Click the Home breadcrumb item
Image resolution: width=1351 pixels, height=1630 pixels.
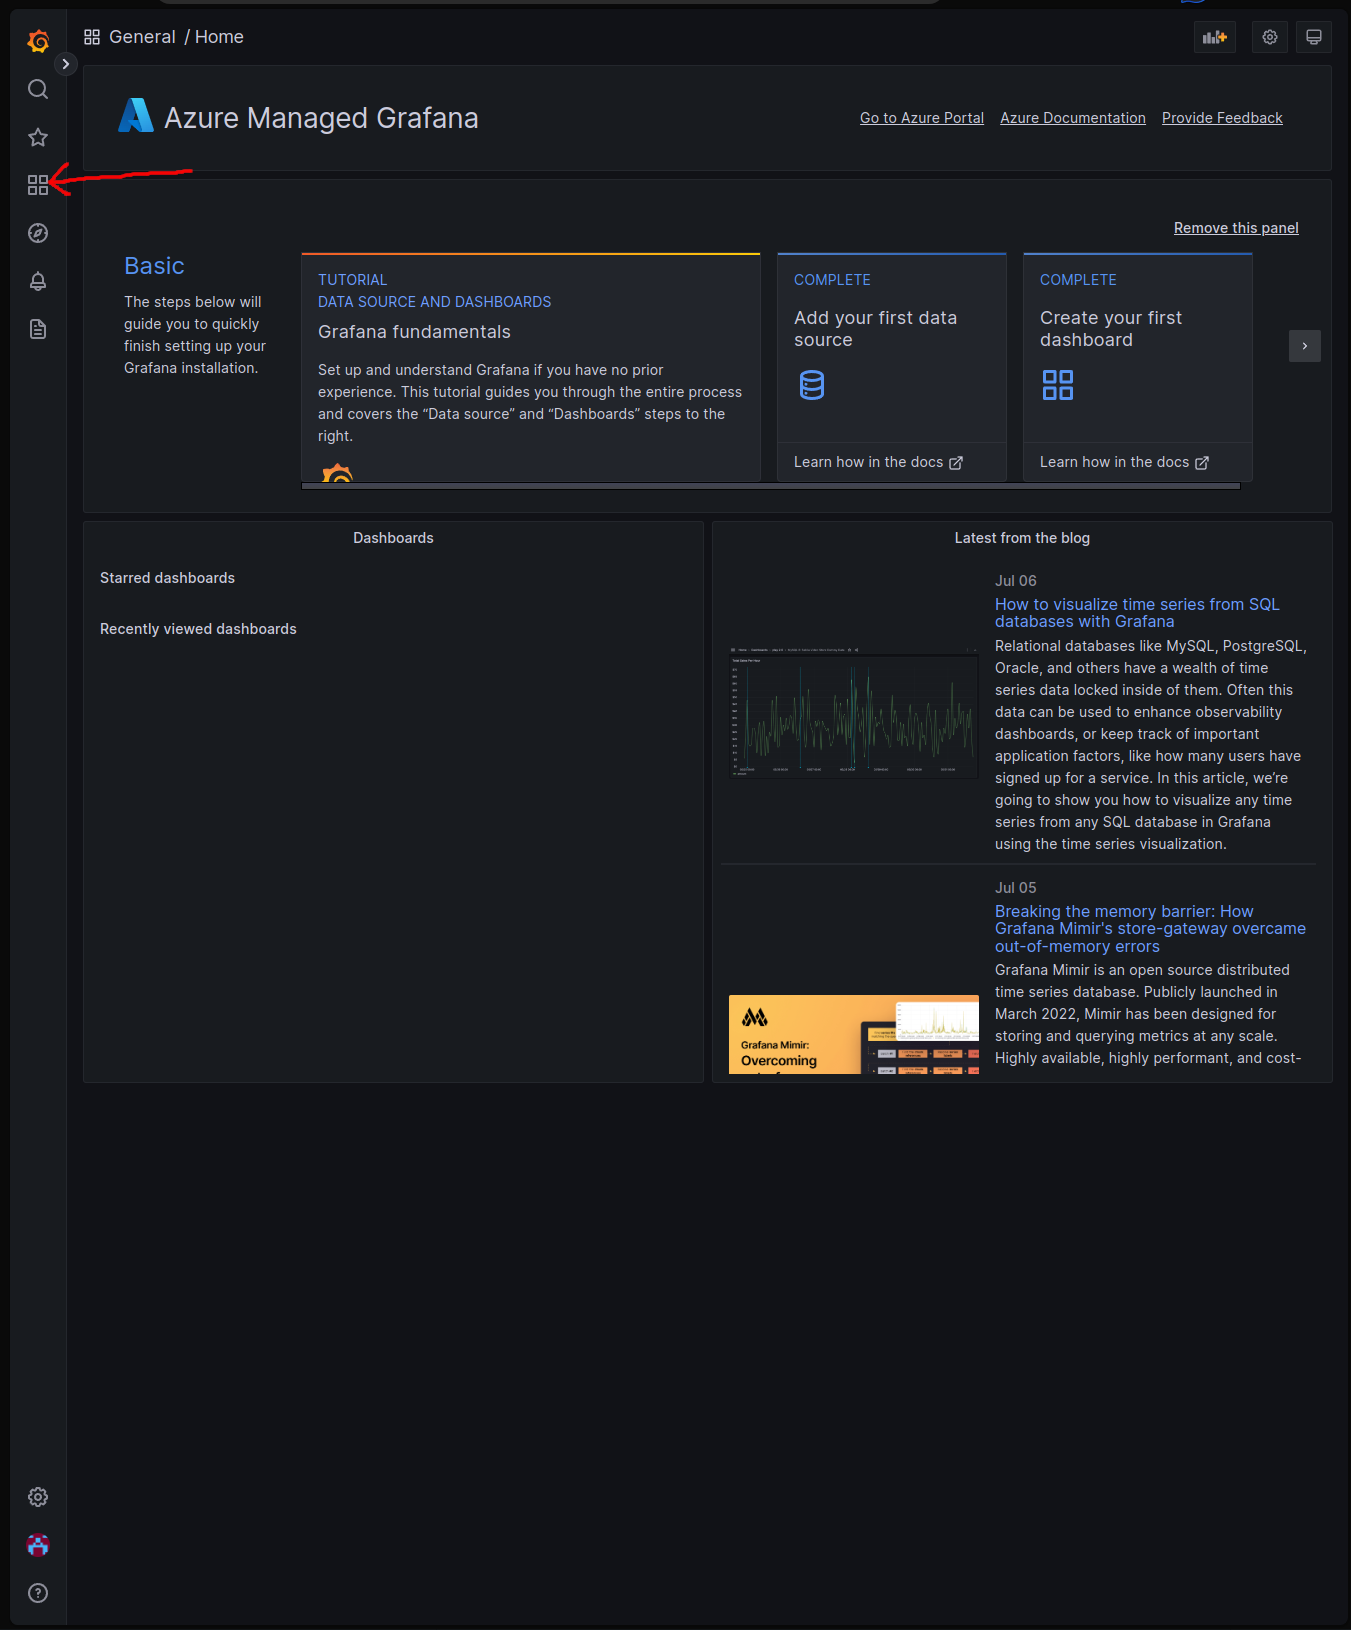click(219, 37)
